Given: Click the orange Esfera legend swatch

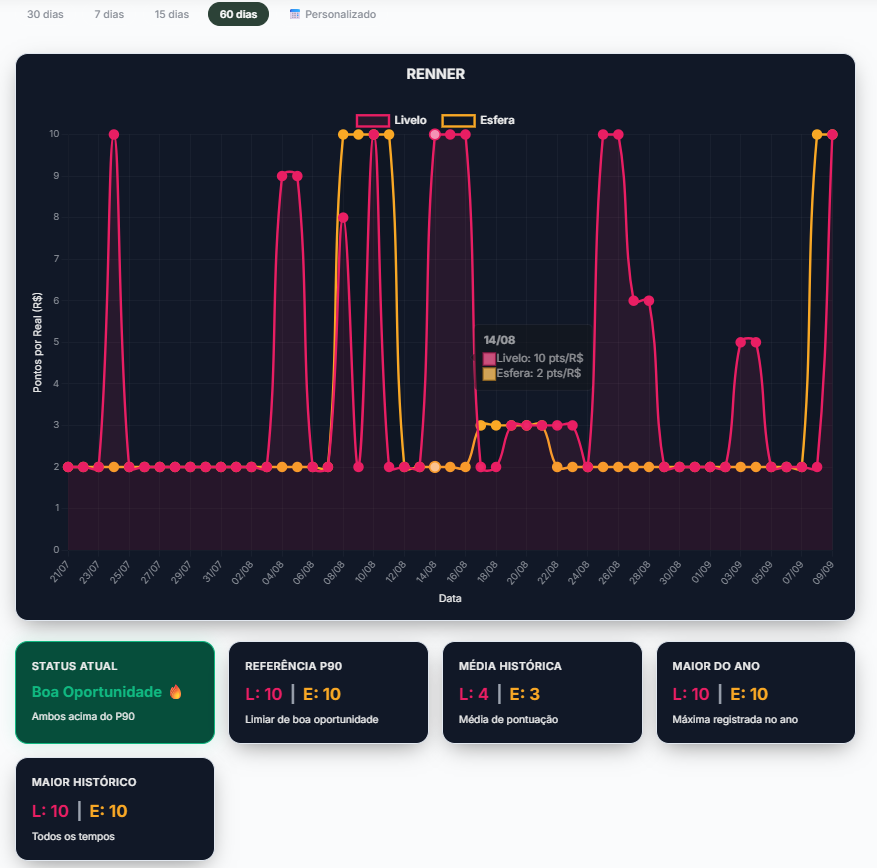Looking at the screenshot, I should pos(459,120).
